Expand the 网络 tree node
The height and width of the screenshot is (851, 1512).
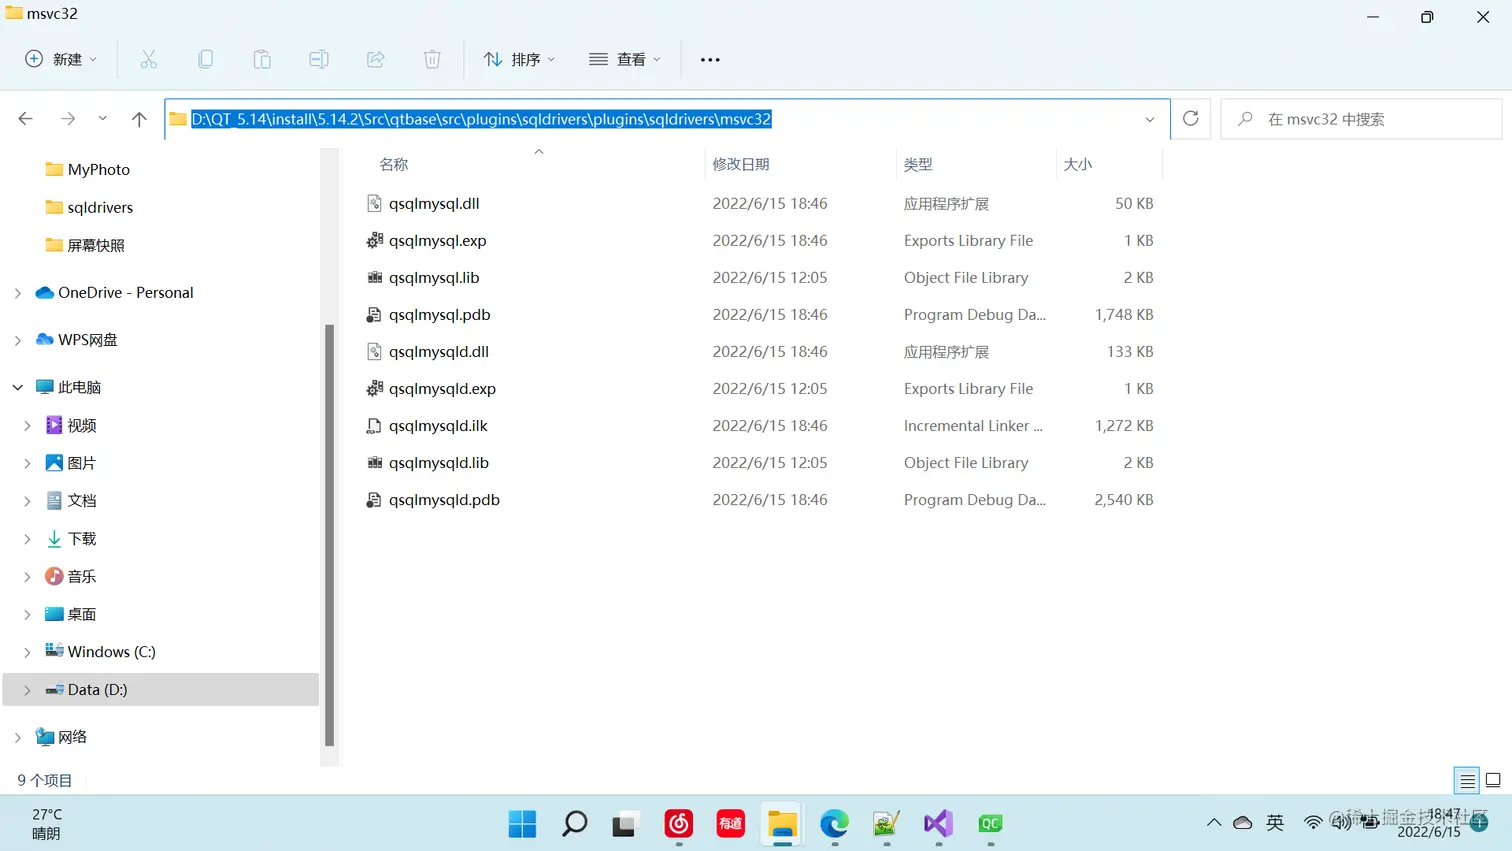coord(18,737)
